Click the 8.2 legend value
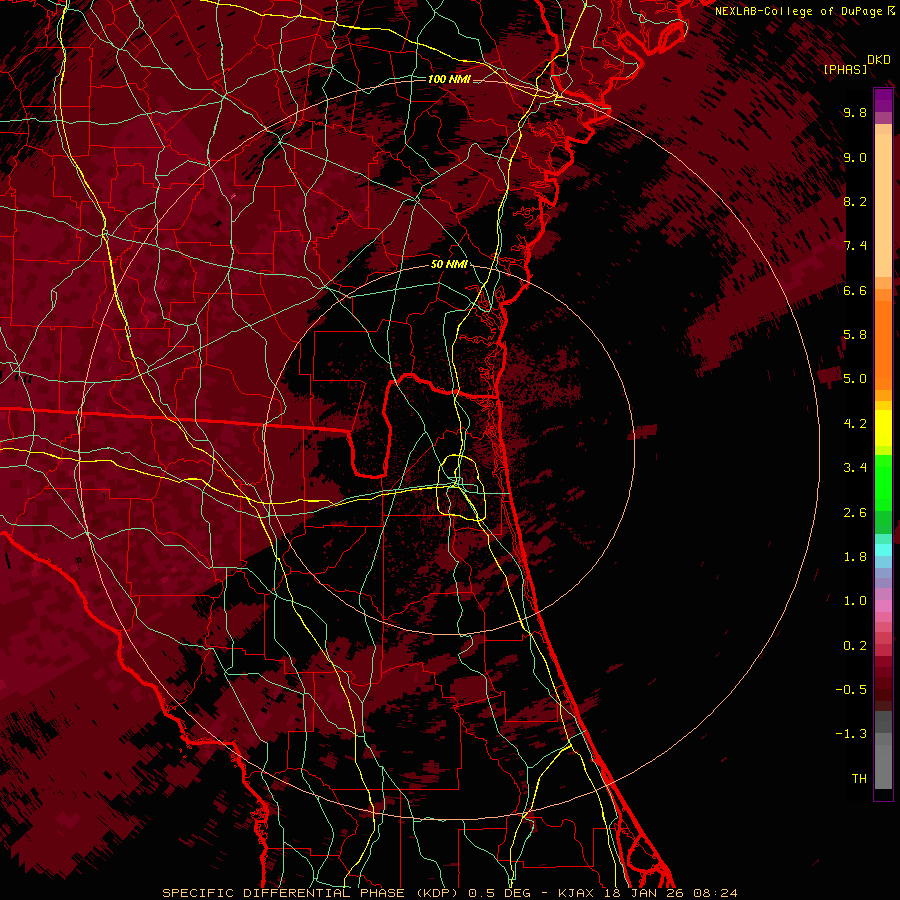 click(855, 201)
